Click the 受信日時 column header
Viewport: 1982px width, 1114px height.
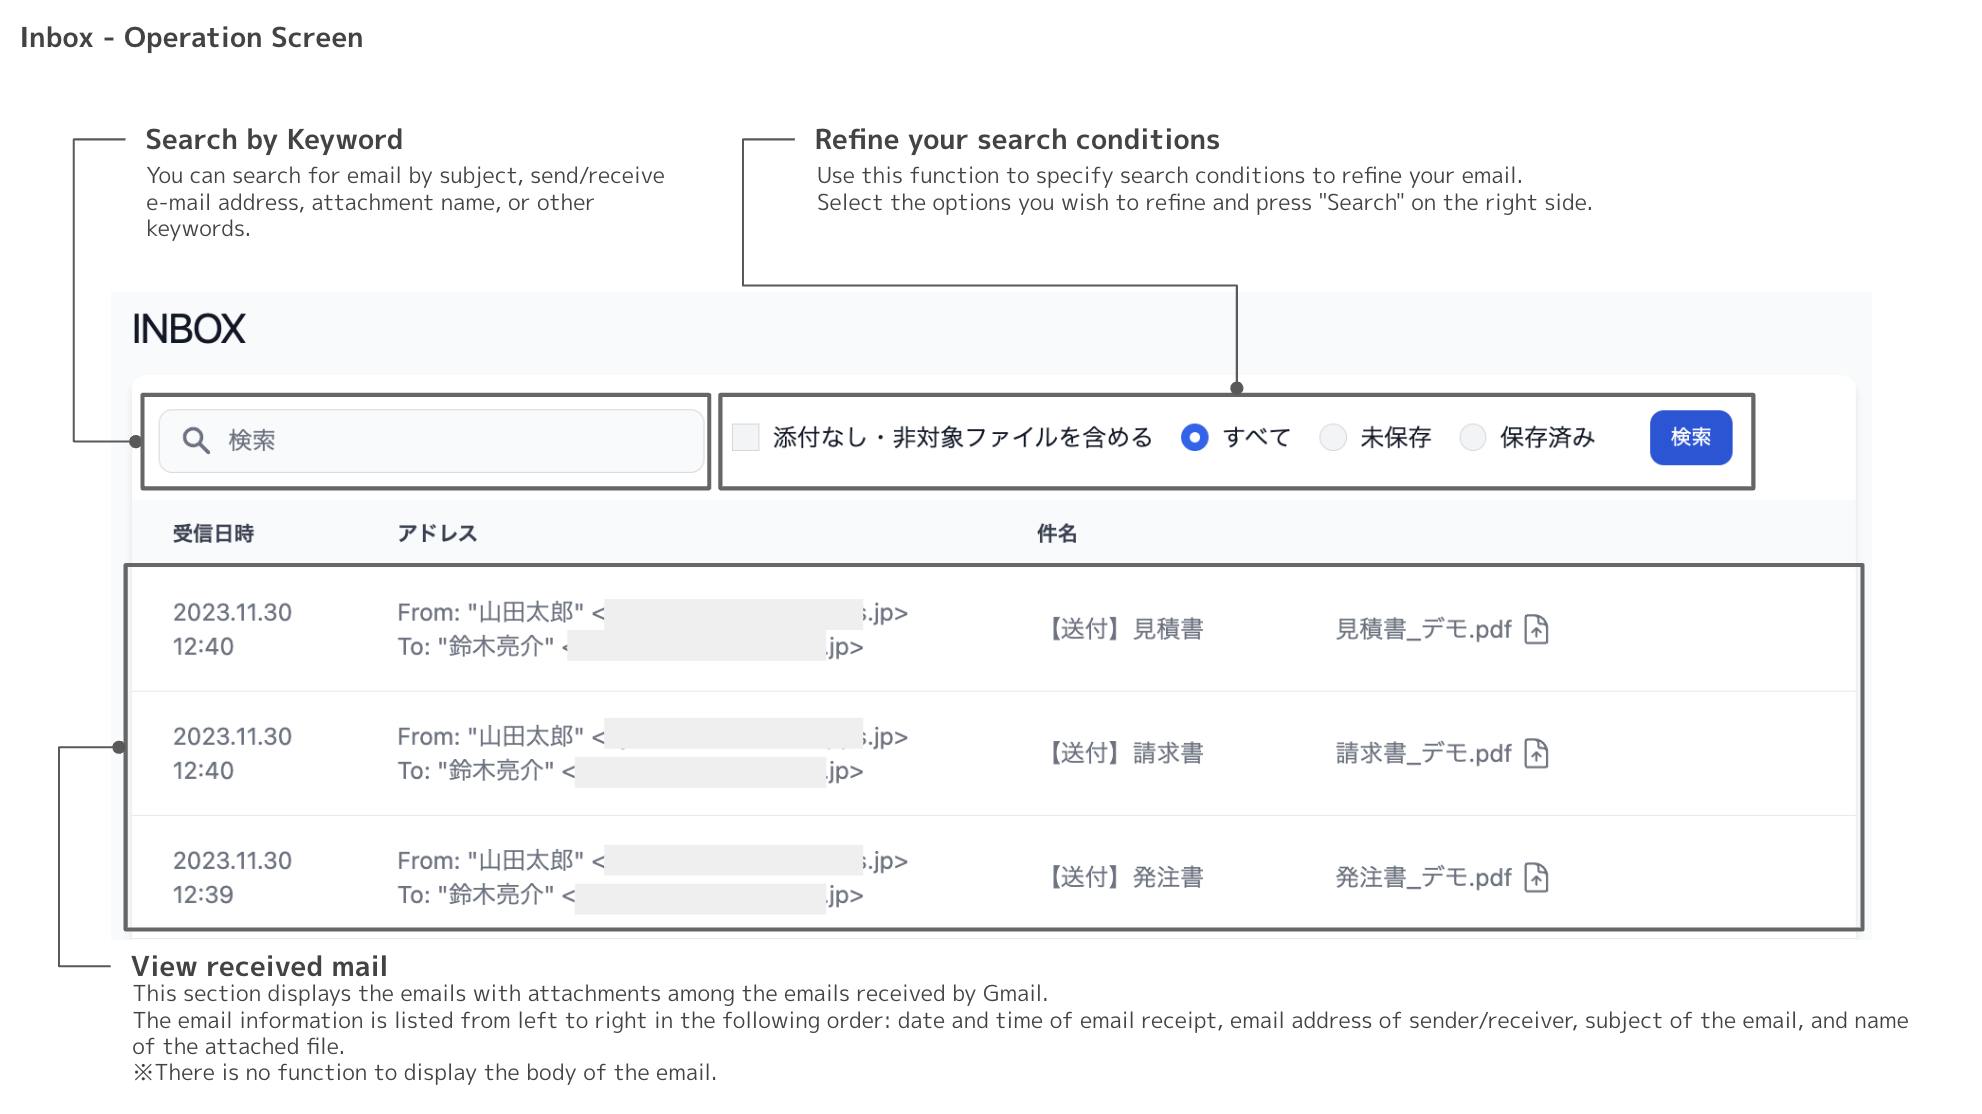click(x=213, y=533)
